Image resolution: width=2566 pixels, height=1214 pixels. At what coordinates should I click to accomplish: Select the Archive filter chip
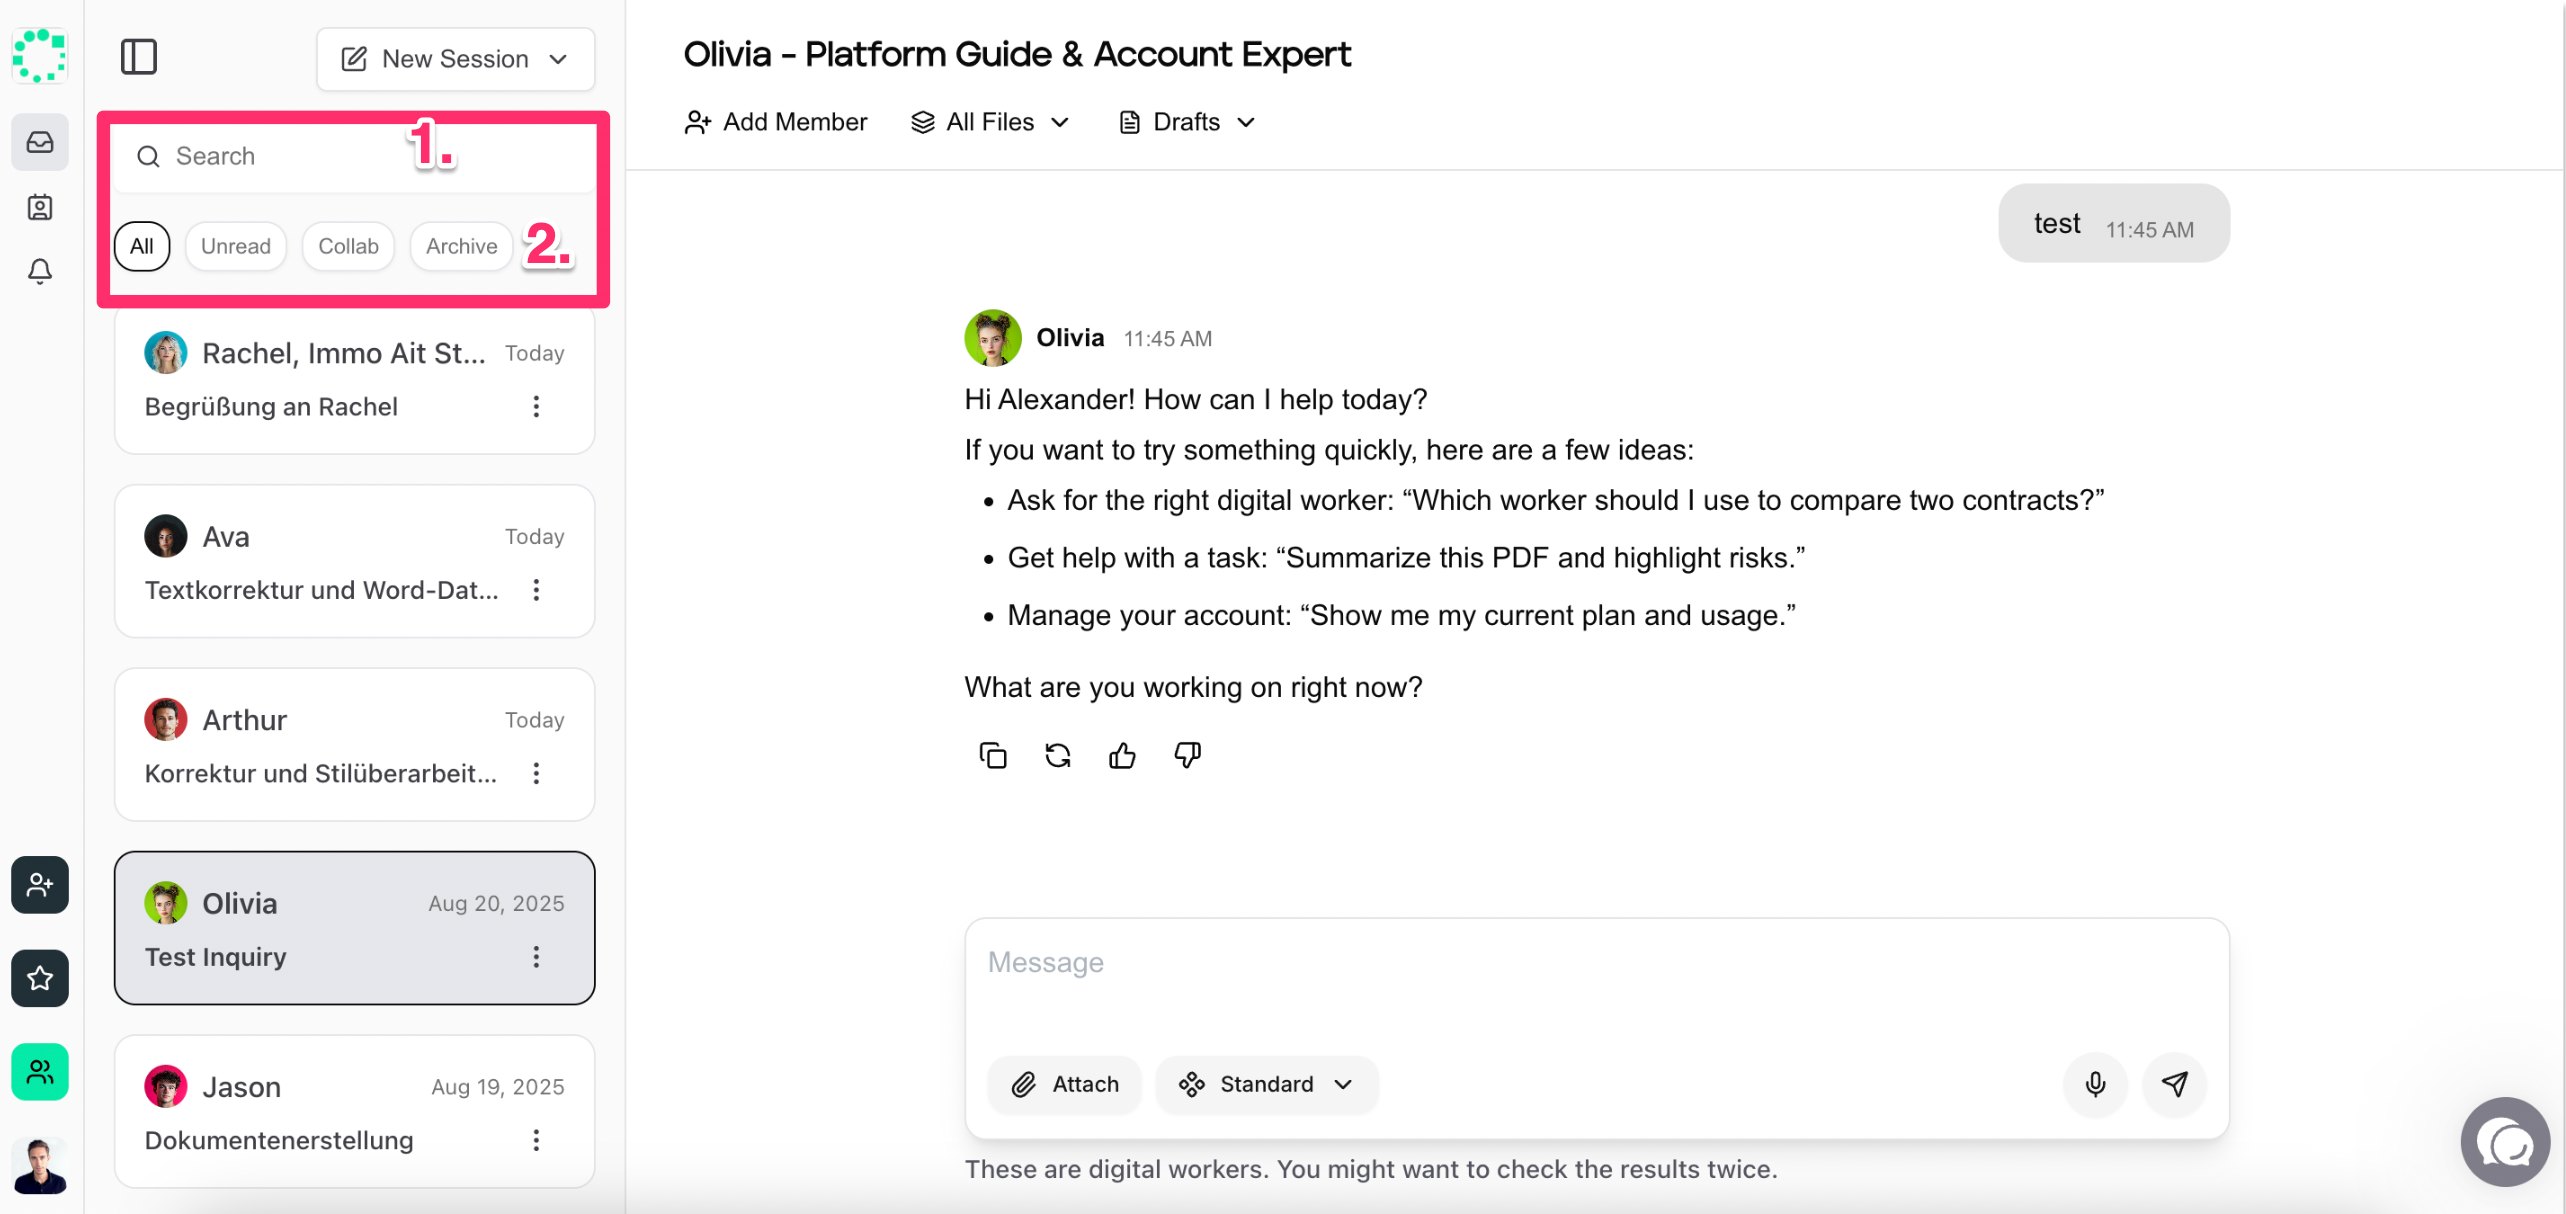(x=461, y=246)
